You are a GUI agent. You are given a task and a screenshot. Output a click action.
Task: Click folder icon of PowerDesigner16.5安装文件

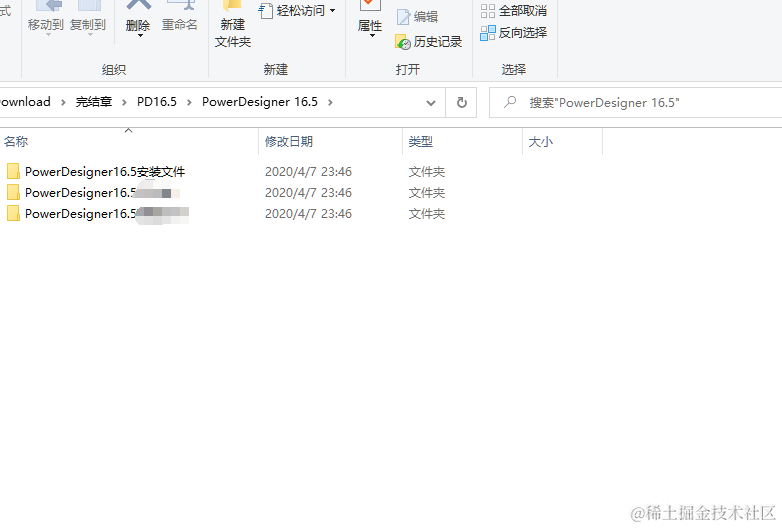tap(13, 172)
